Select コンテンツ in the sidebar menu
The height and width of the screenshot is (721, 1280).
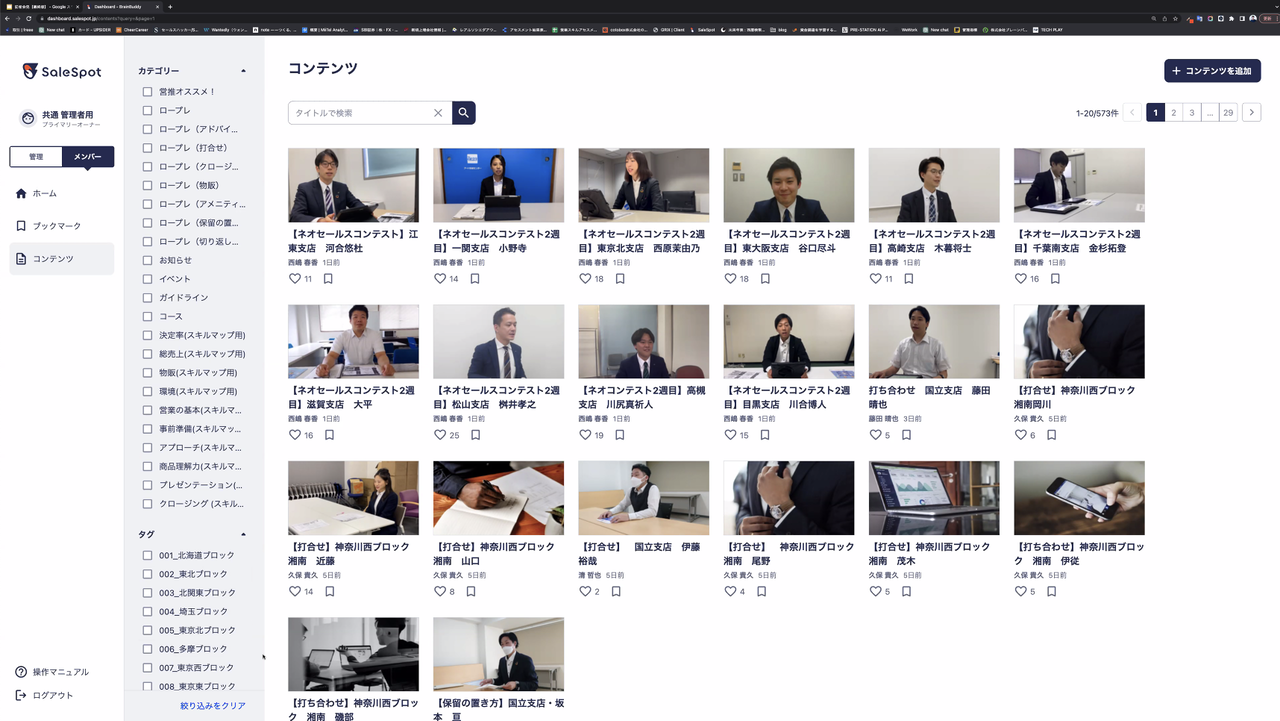[x=62, y=259]
